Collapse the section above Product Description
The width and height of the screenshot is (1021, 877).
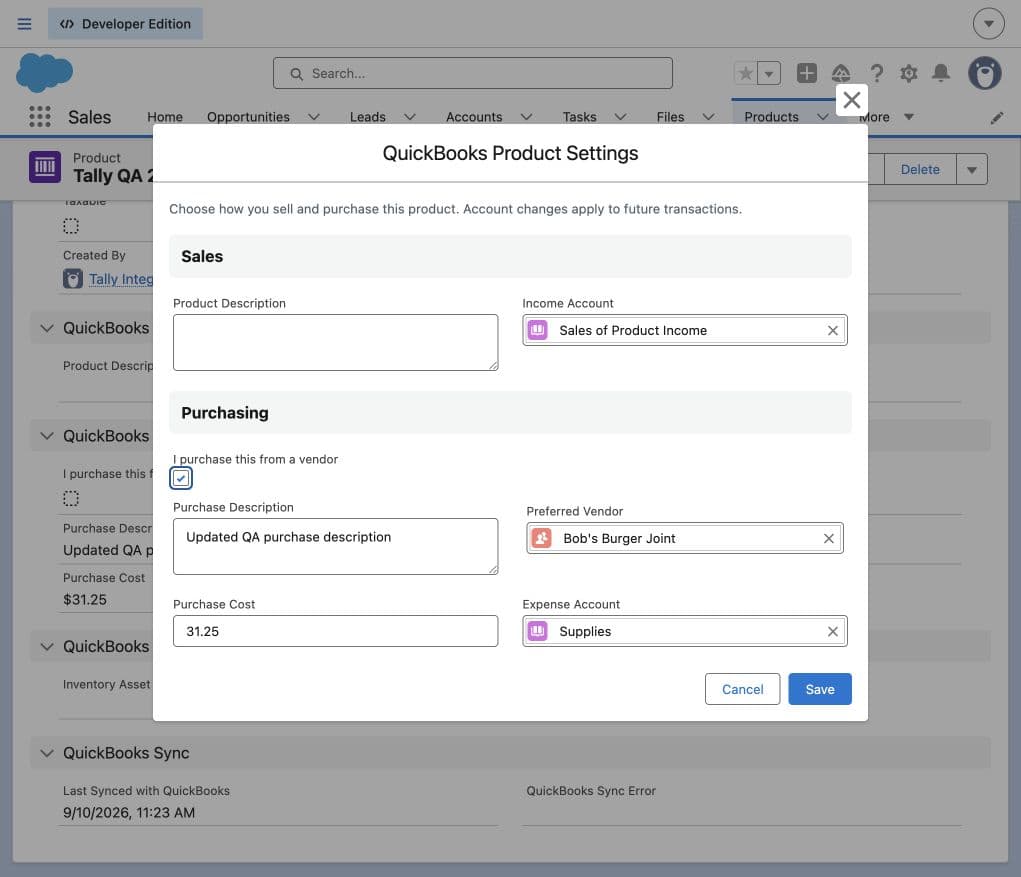[46, 328]
